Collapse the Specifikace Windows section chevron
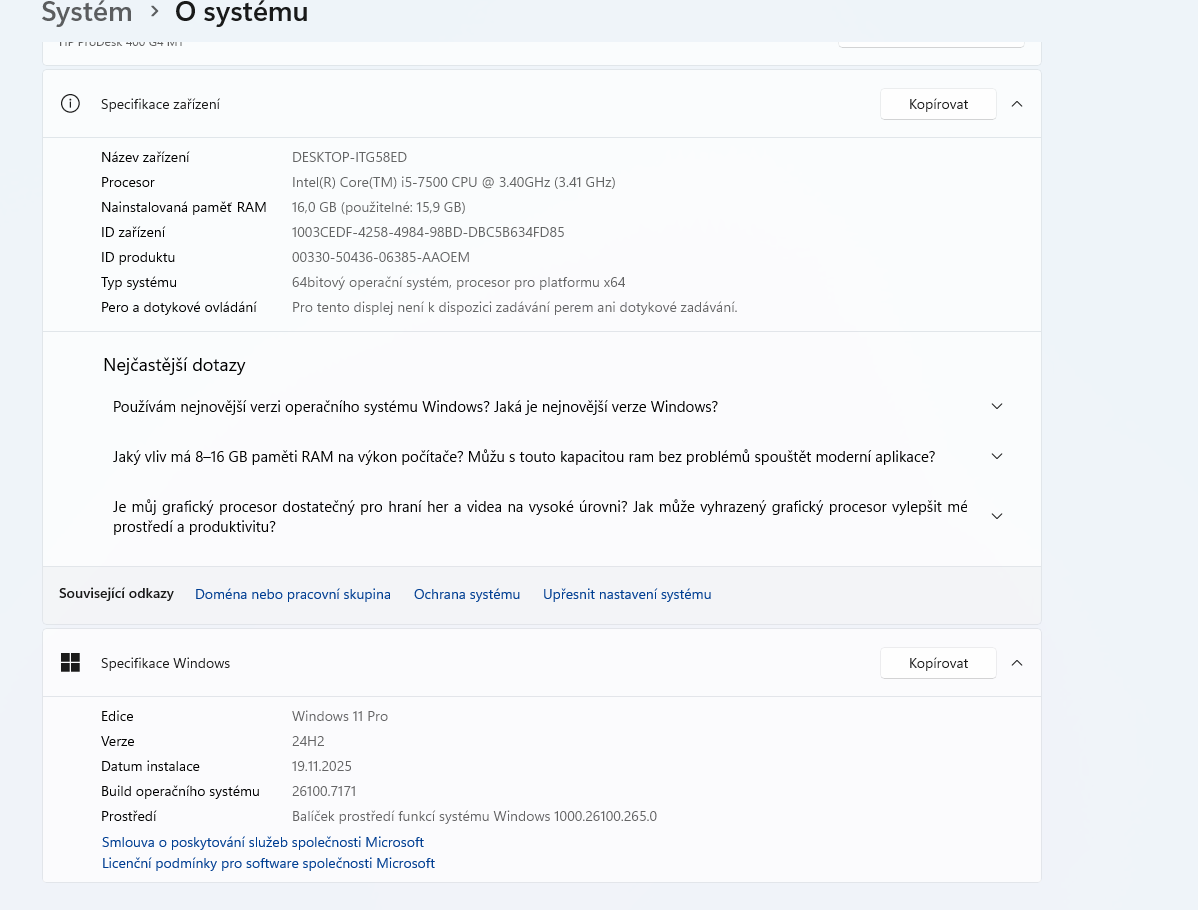This screenshot has width=1198, height=910. click(1017, 663)
